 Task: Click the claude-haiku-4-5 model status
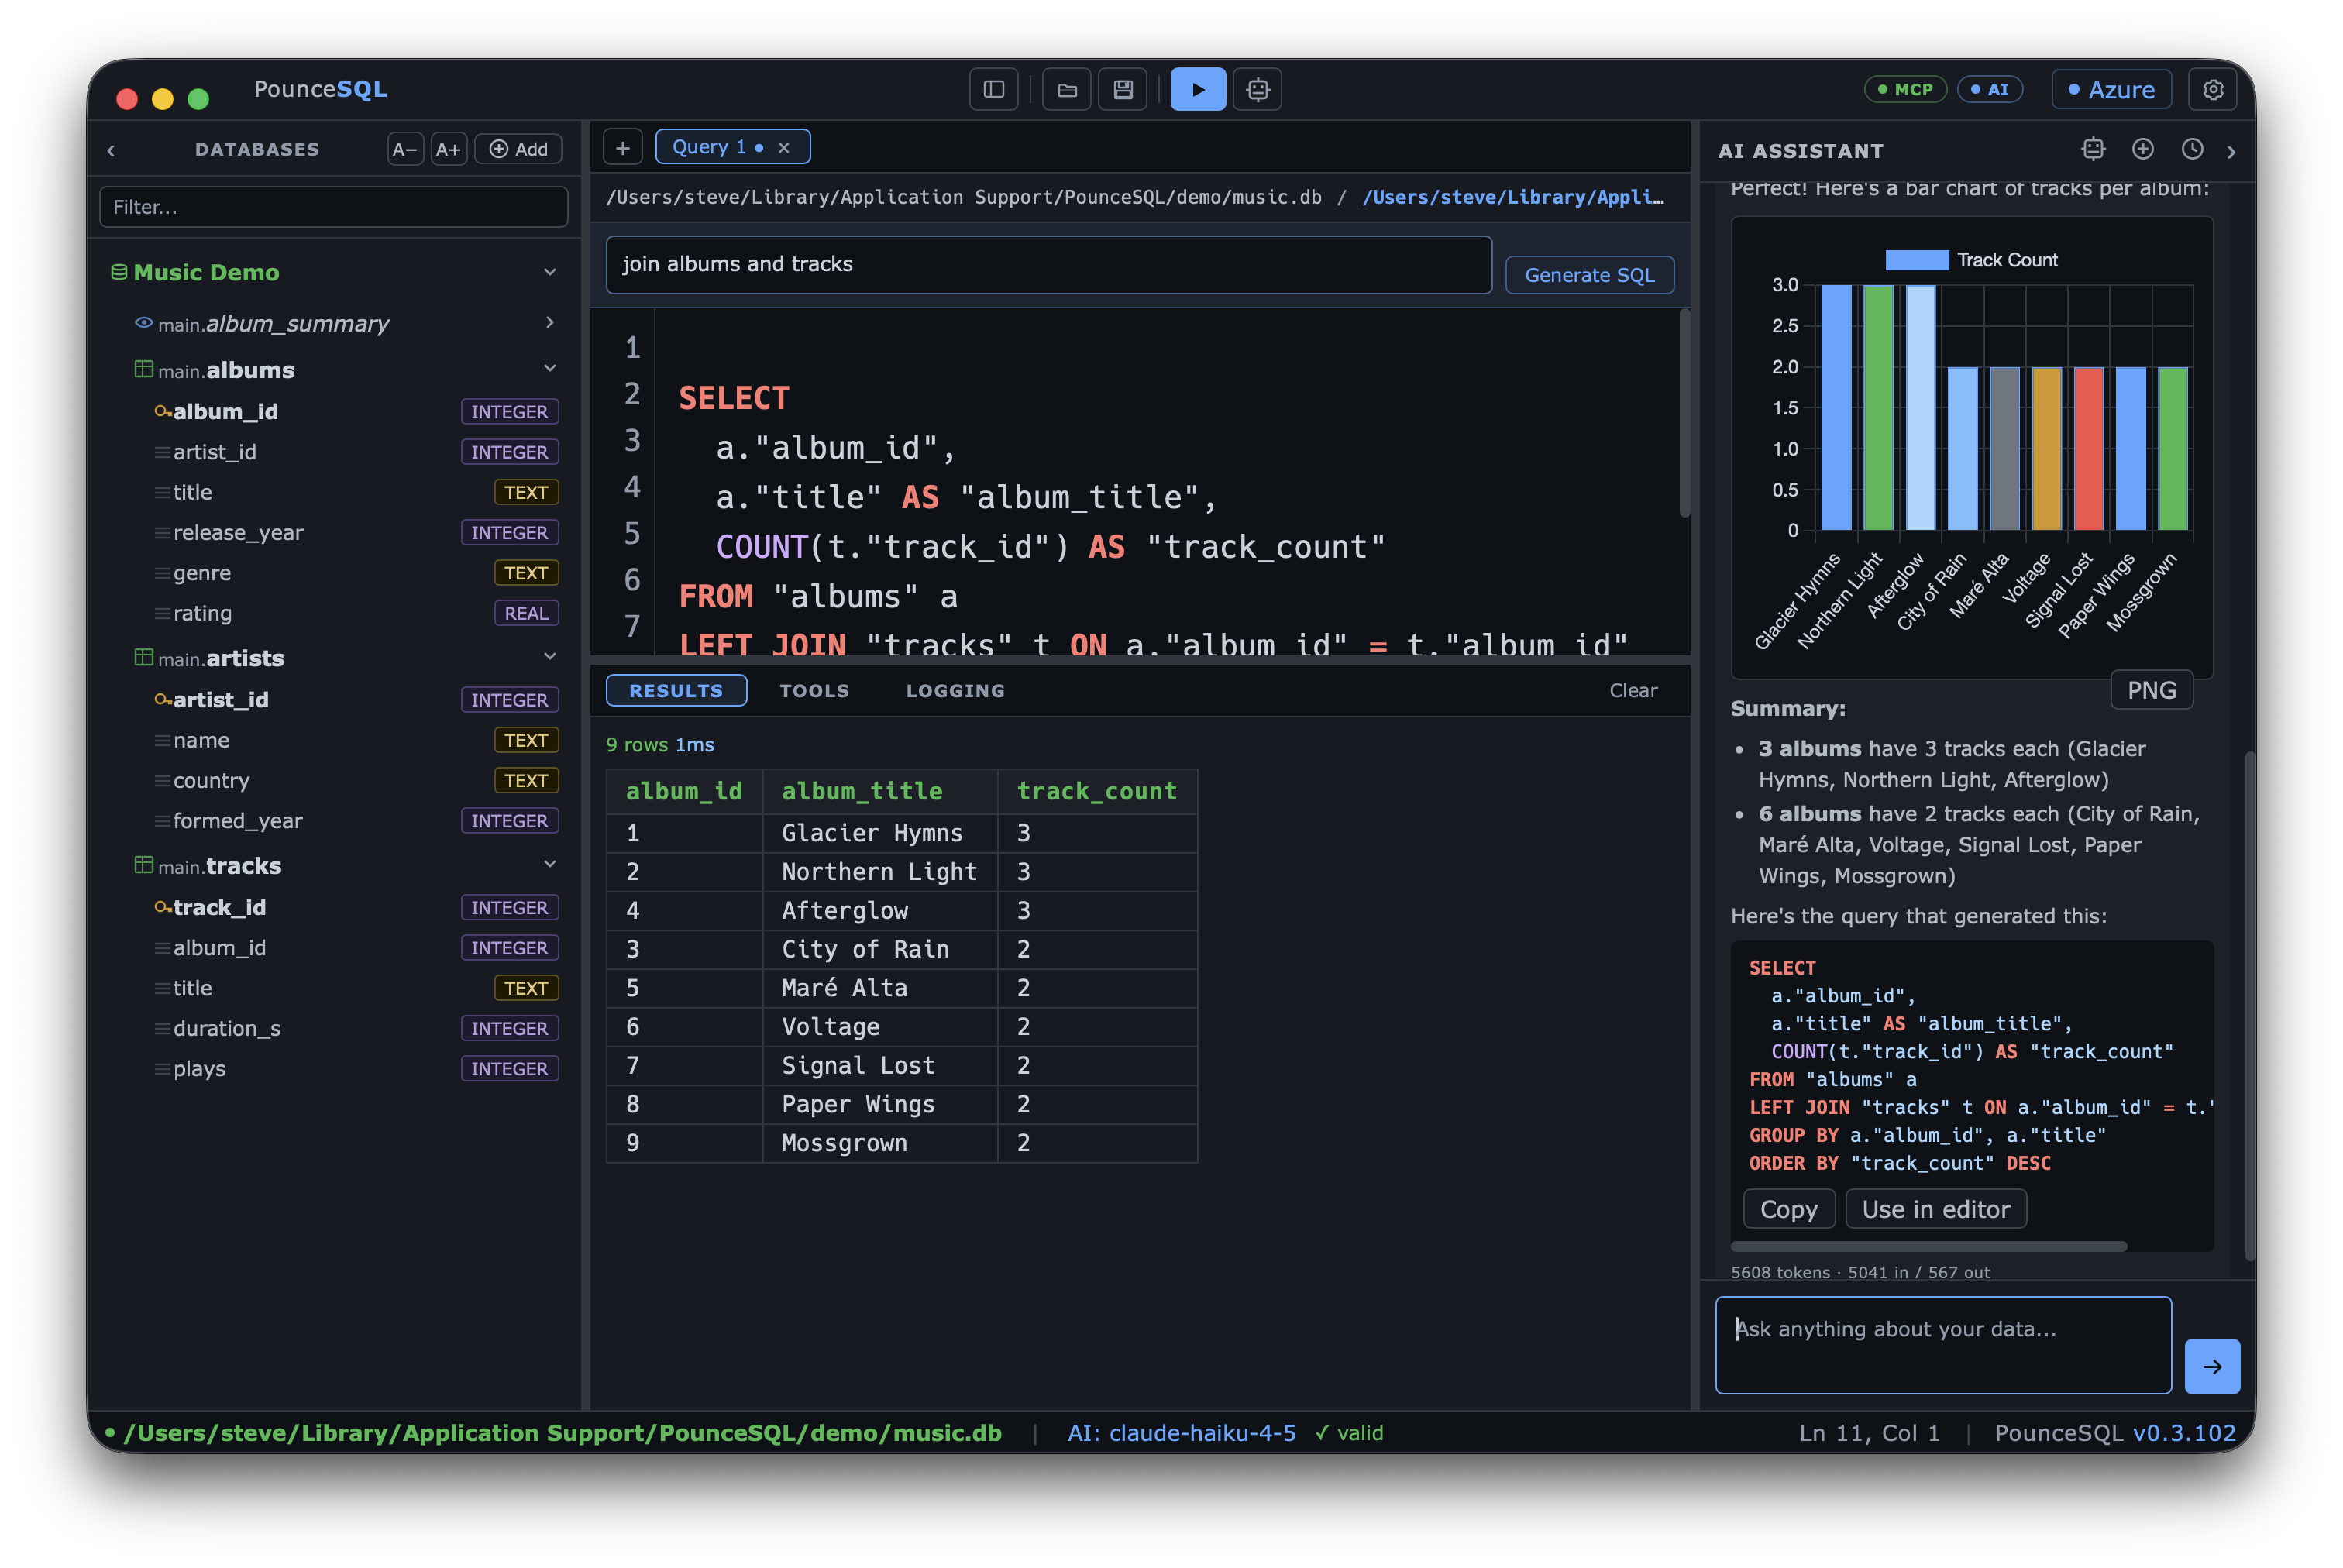[1181, 1433]
